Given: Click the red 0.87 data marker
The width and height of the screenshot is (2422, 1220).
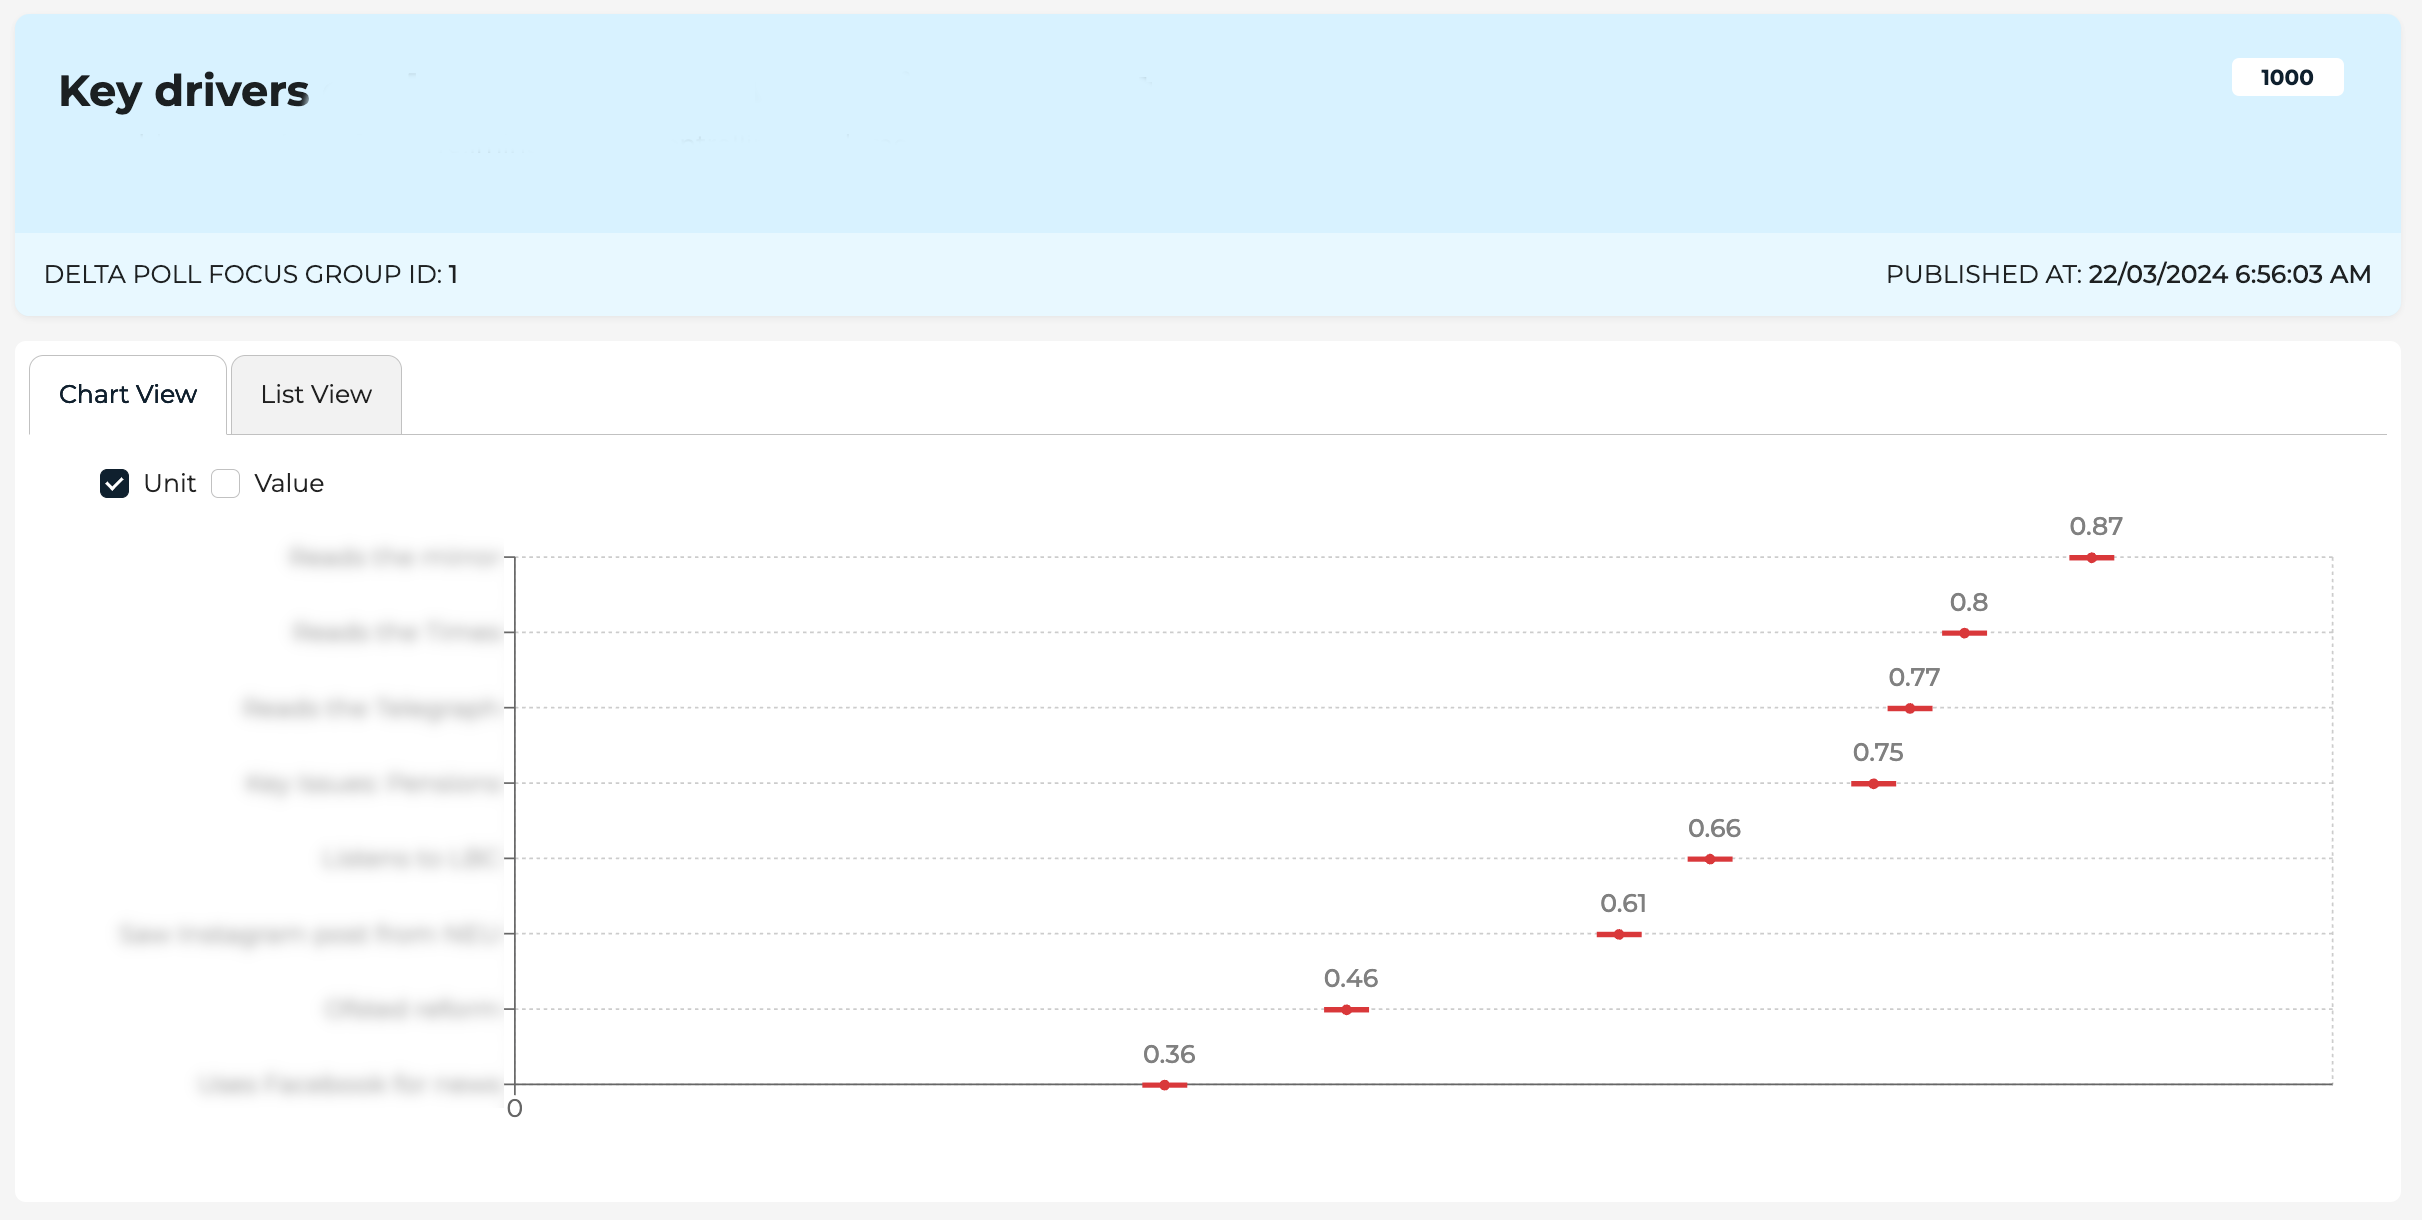Looking at the screenshot, I should coord(2091,558).
